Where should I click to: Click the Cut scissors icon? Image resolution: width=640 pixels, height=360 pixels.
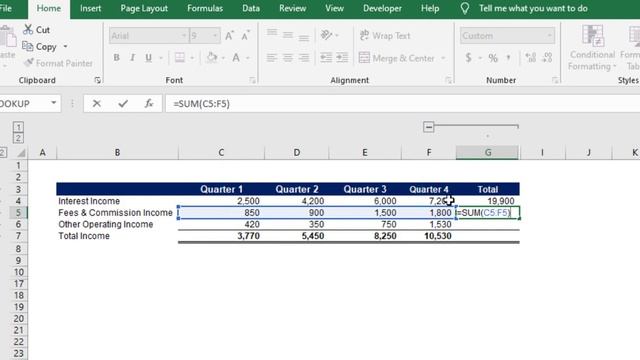(x=28, y=29)
